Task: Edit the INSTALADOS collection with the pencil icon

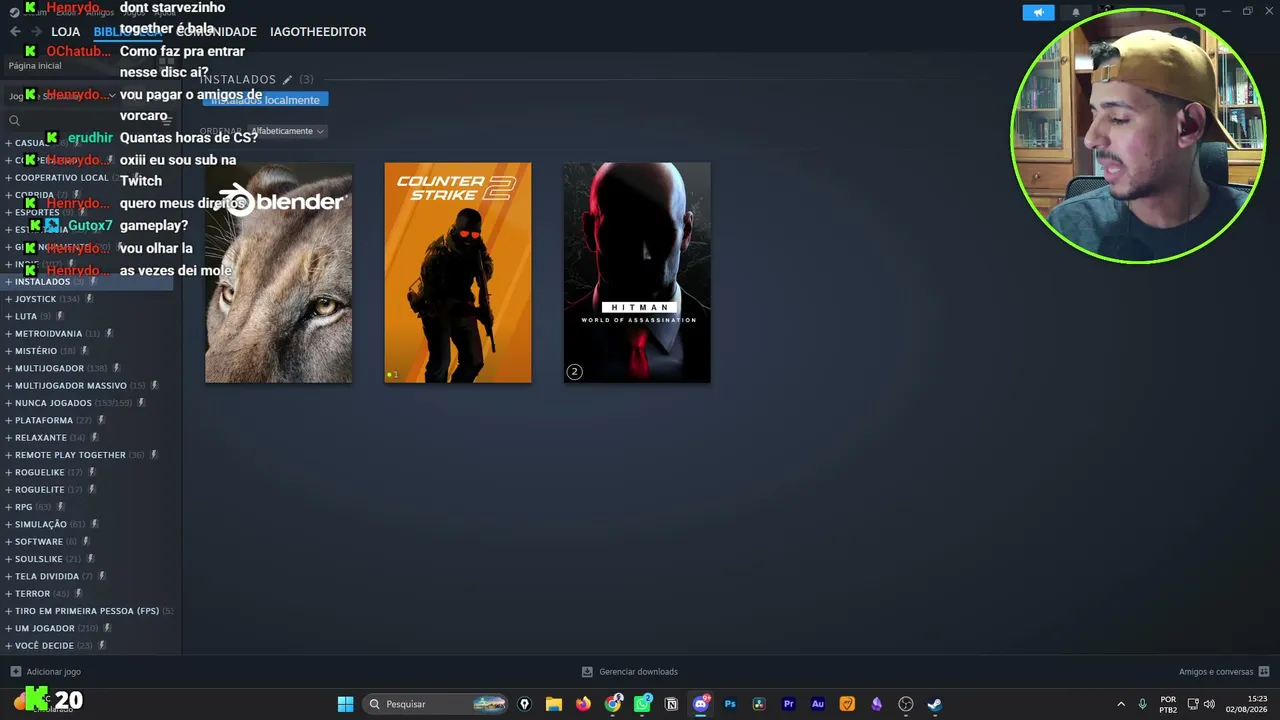Action: (287, 79)
